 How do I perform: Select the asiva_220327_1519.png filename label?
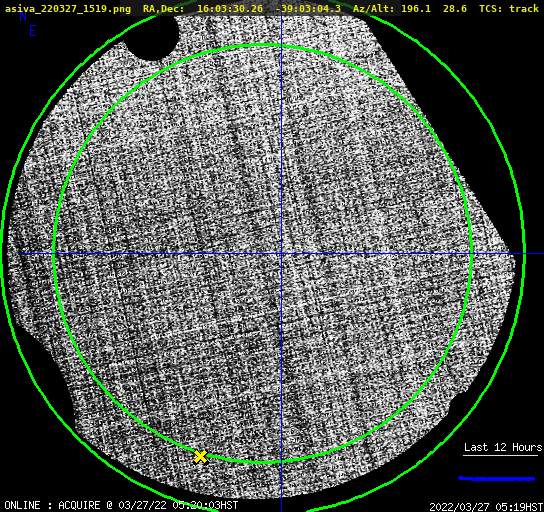(x=68, y=9)
